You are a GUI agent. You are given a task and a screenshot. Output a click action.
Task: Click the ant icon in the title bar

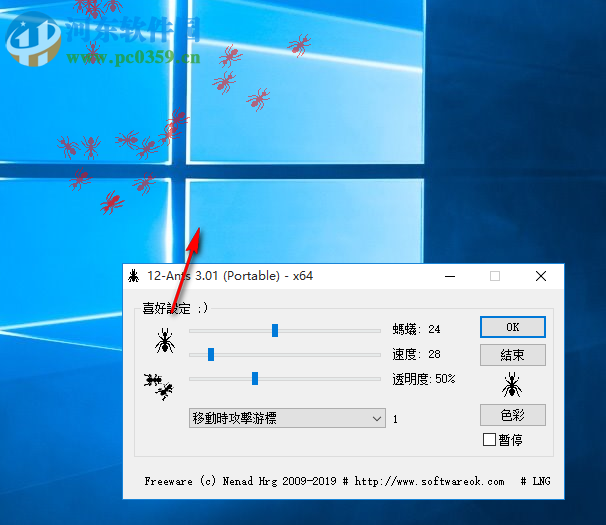[134, 276]
